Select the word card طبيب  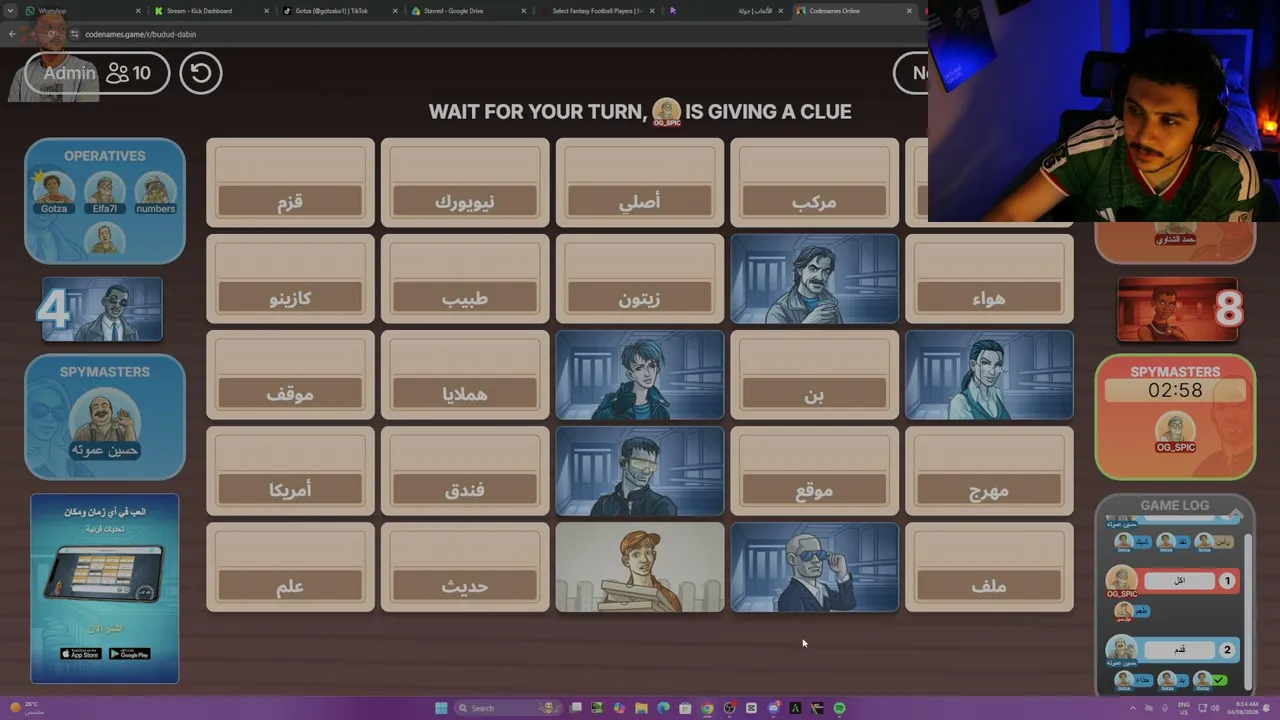[x=465, y=279]
